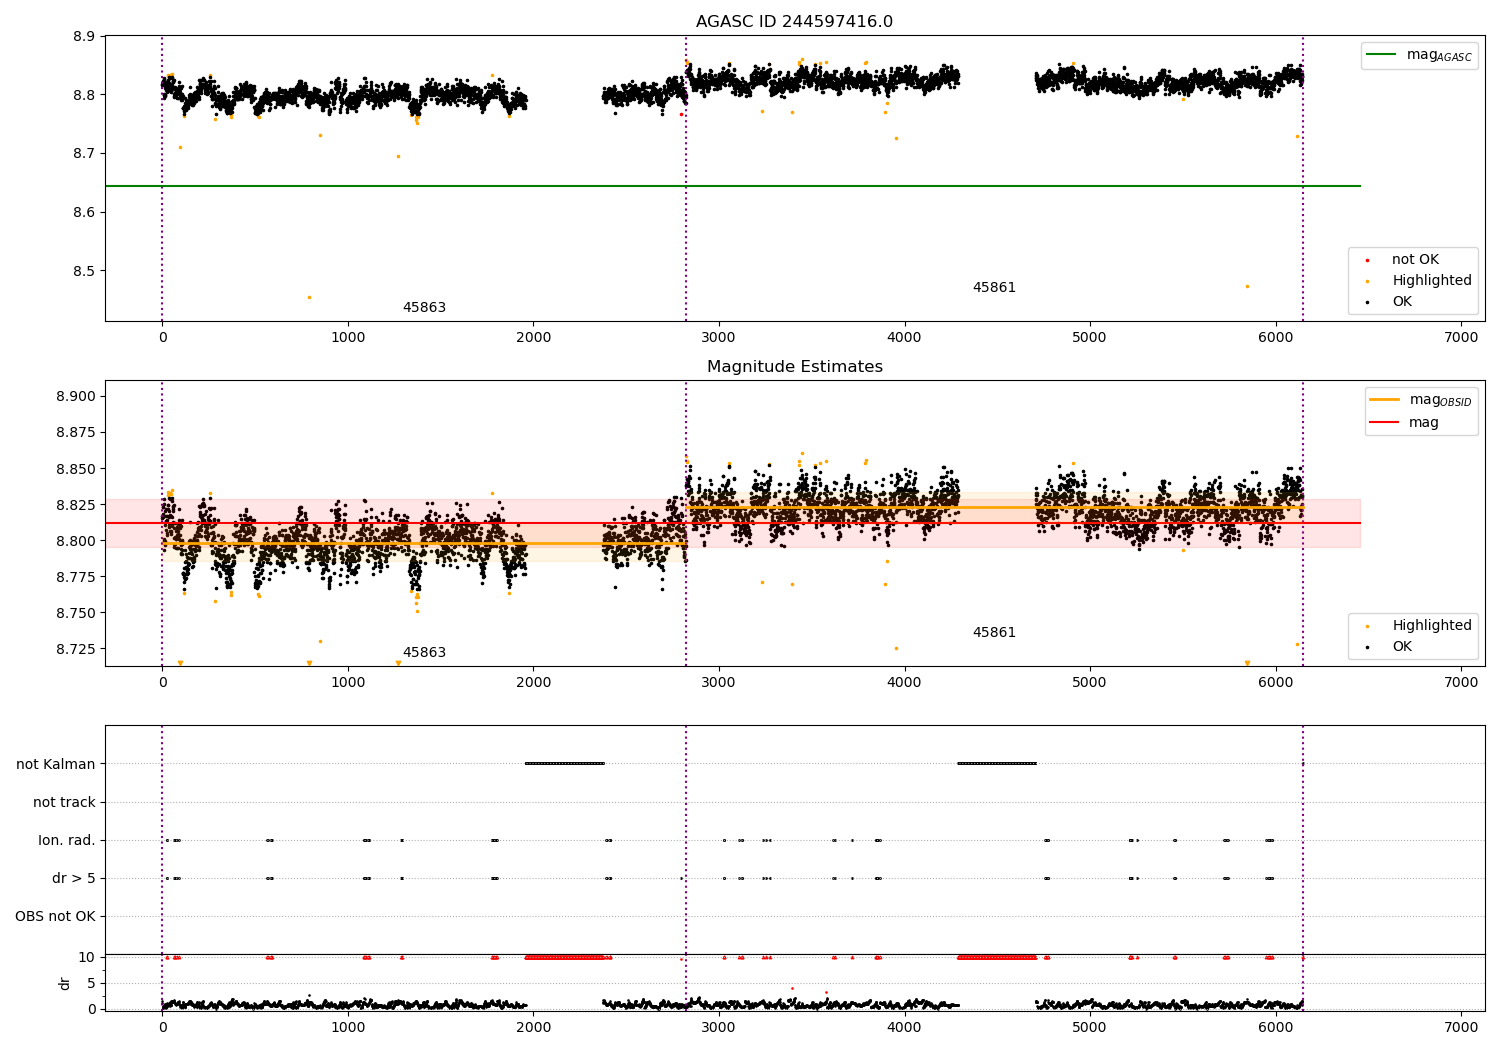Click the 'dr > 5' row label
Viewport: 1500px width, 1050px height.
point(74,878)
